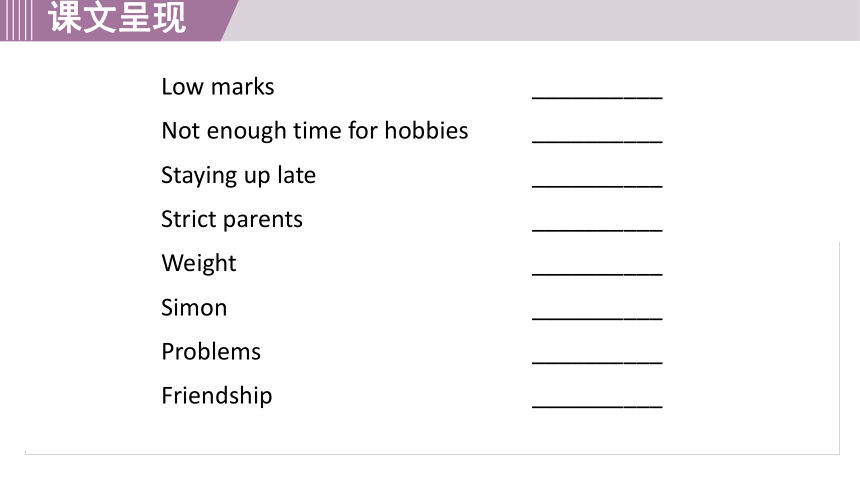860x484 pixels.
Task: Select the 'Staying up late' text
Action: click(239, 176)
